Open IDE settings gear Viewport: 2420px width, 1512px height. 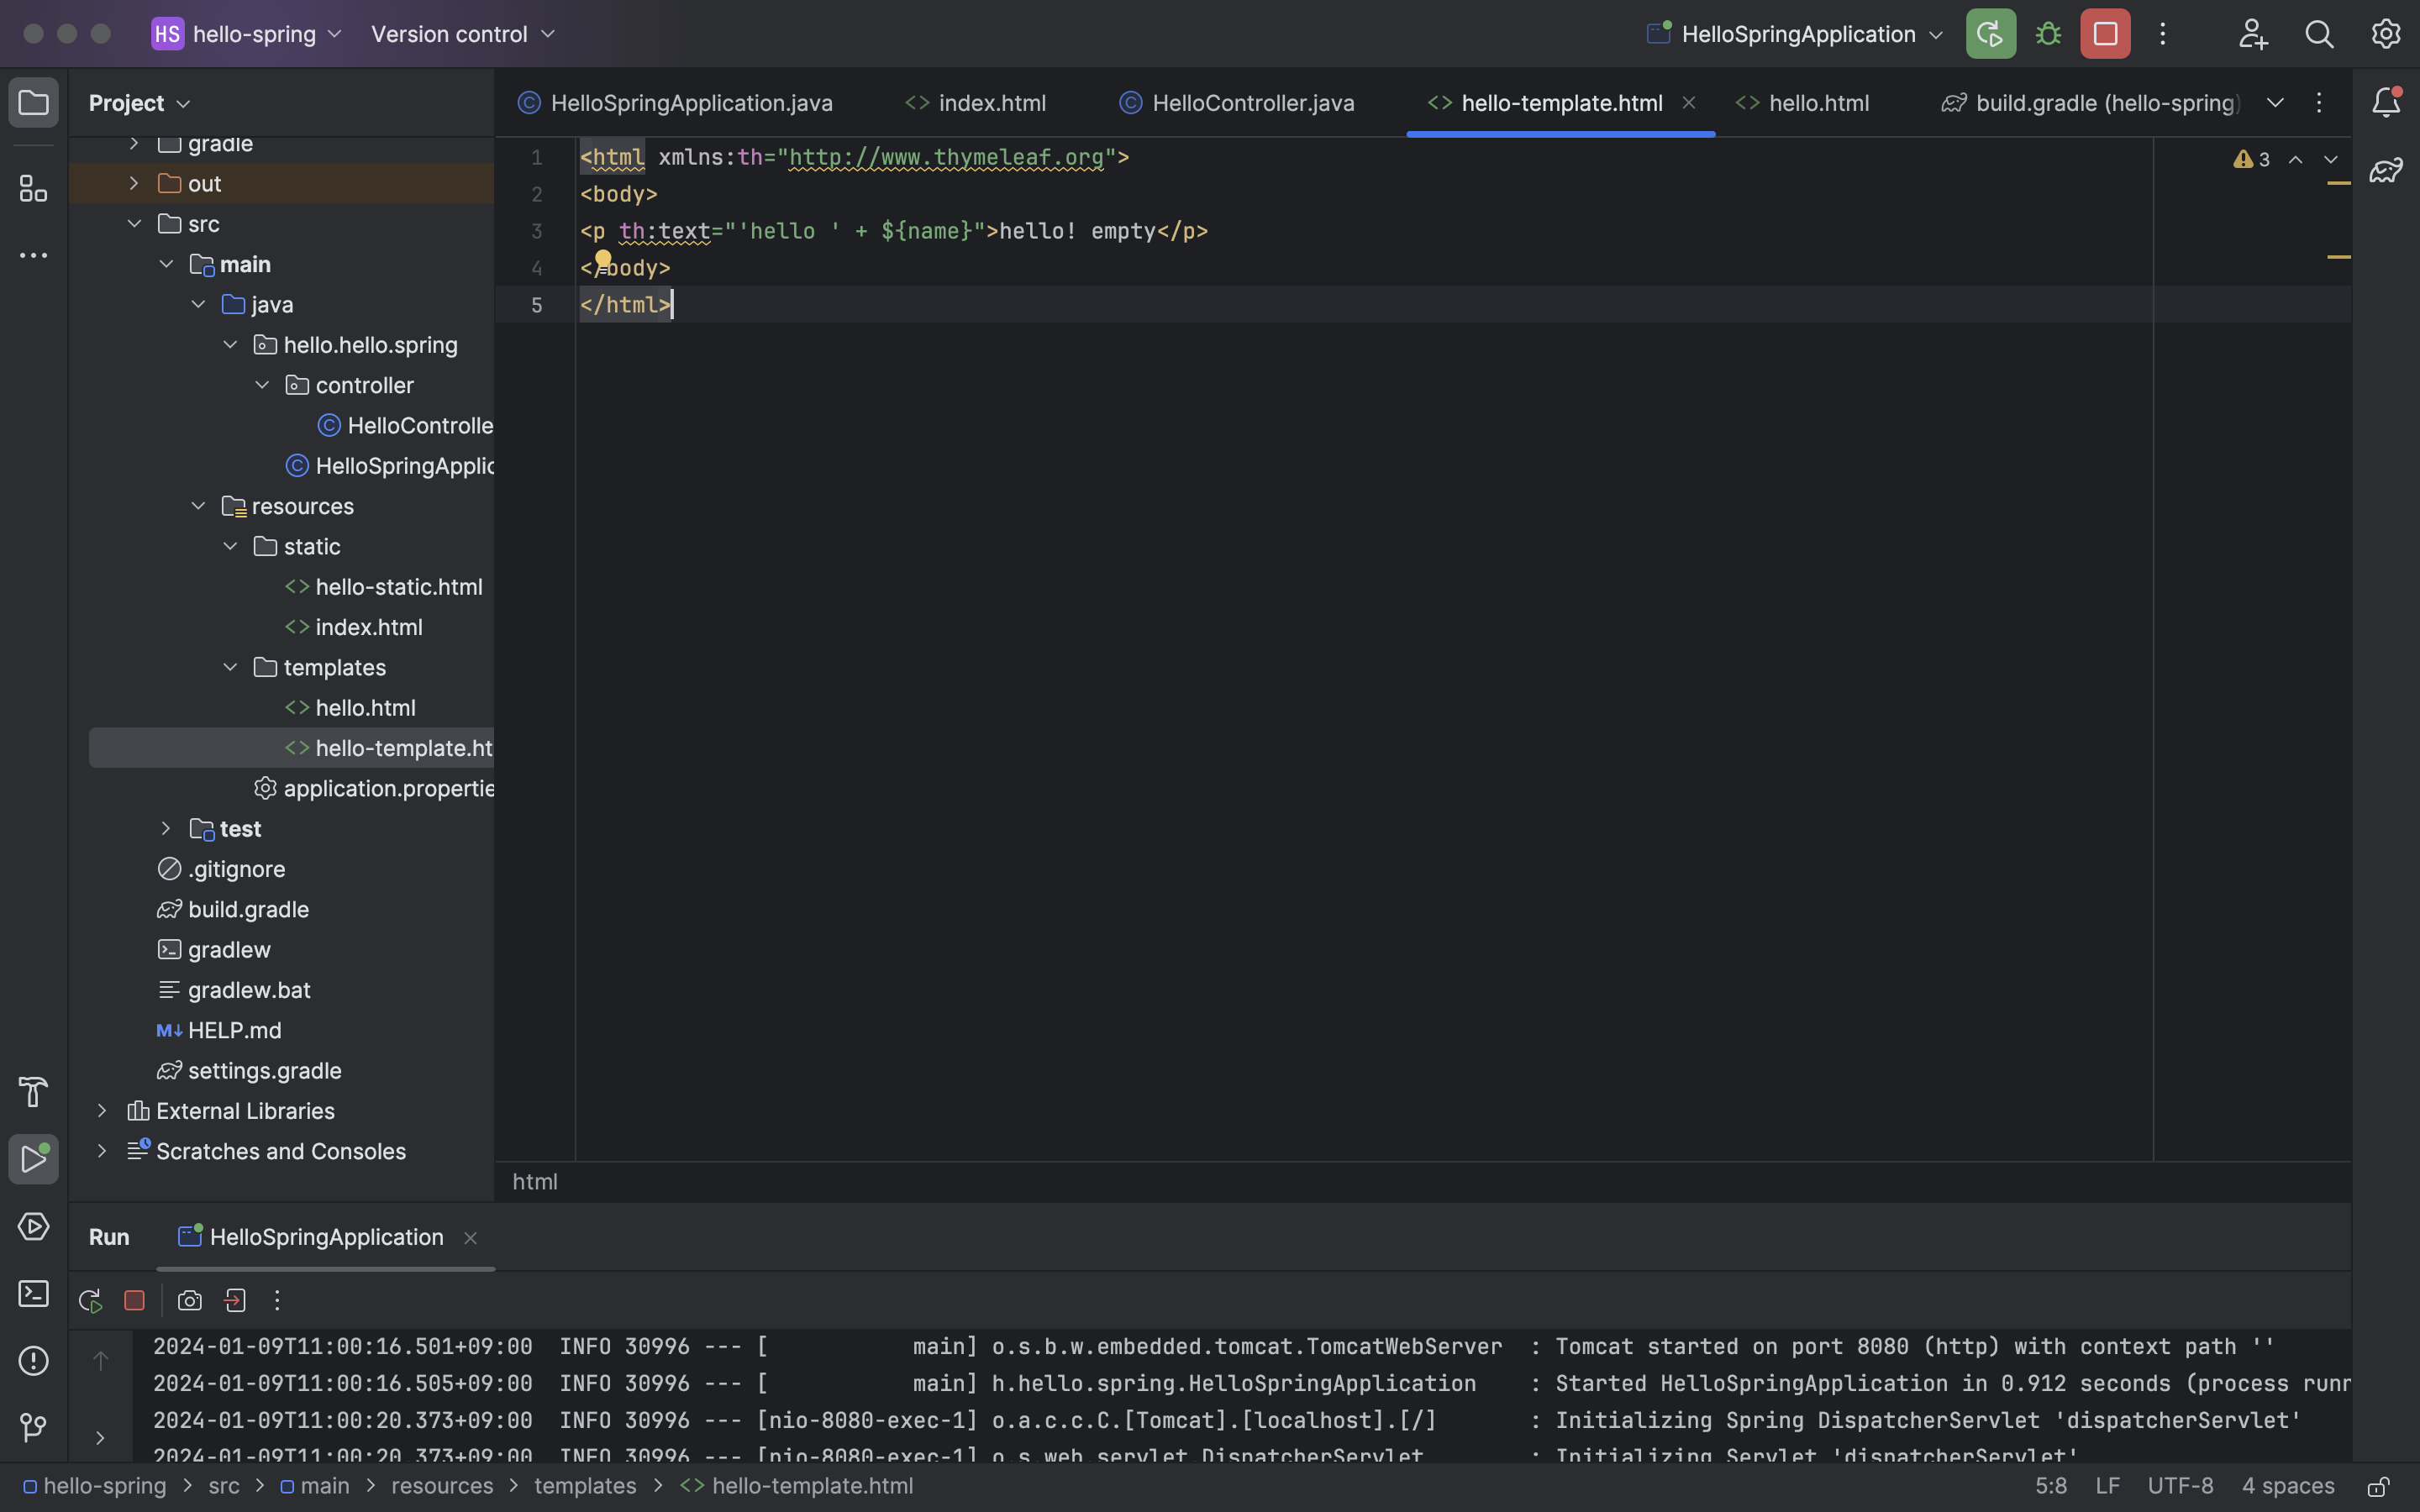(2386, 34)
